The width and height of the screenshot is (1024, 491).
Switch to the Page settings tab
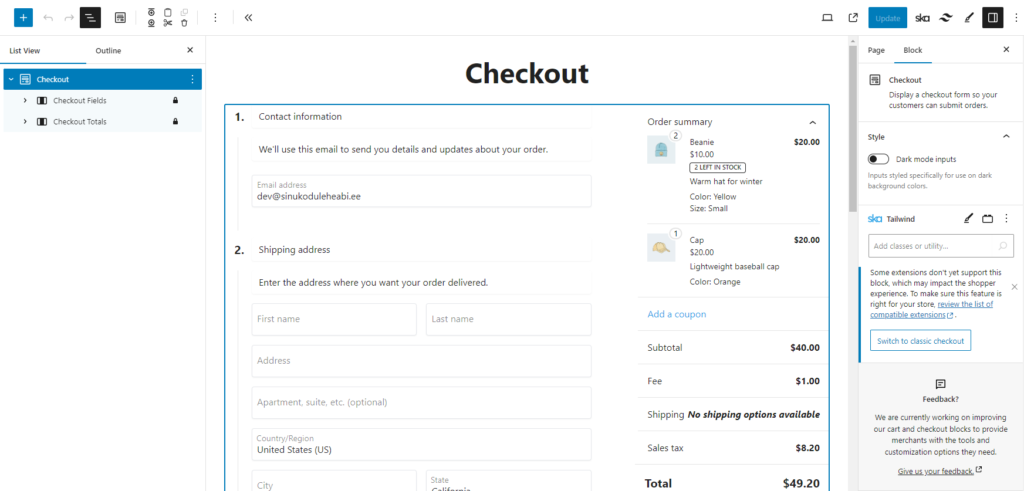(876, 50)
